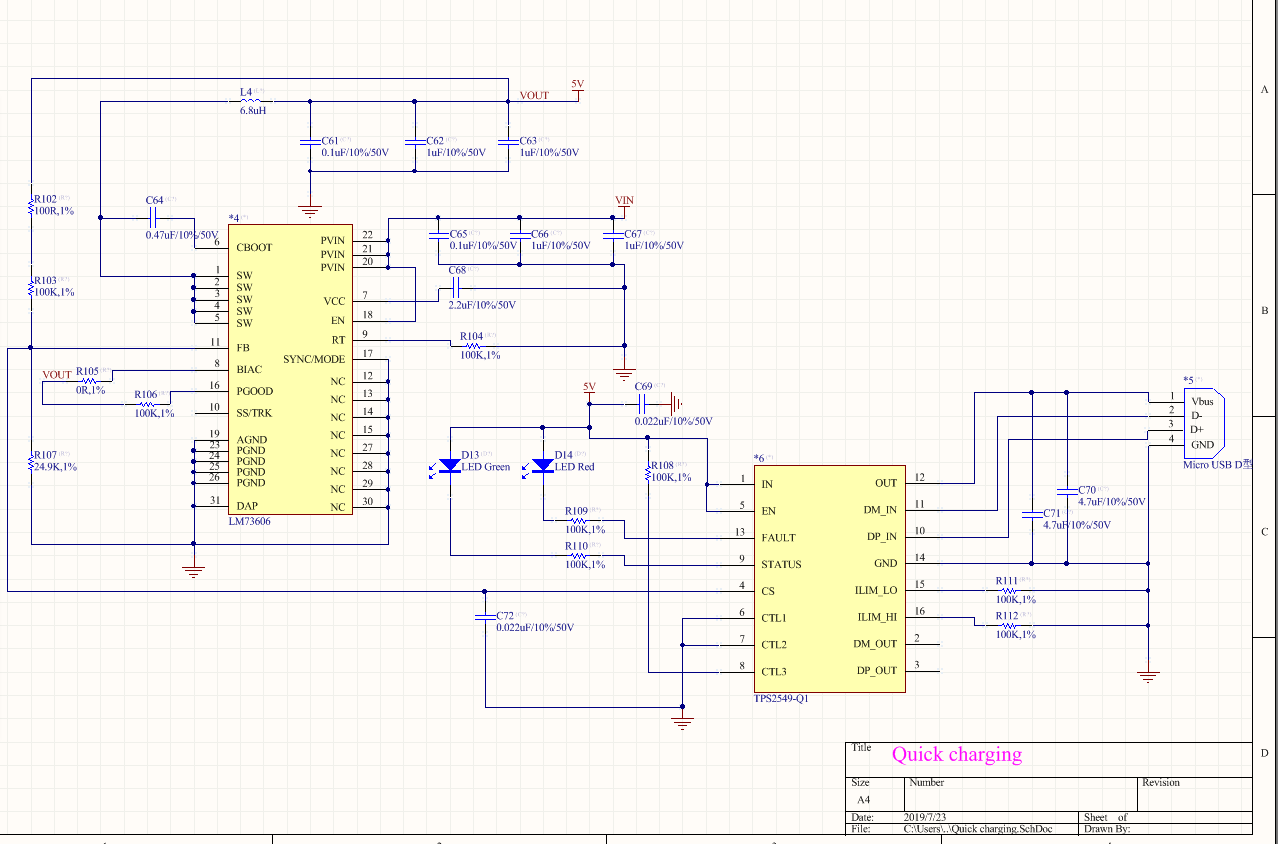Click the R102 100R,1% label
1278x844 pixels.
pos(54,205)
